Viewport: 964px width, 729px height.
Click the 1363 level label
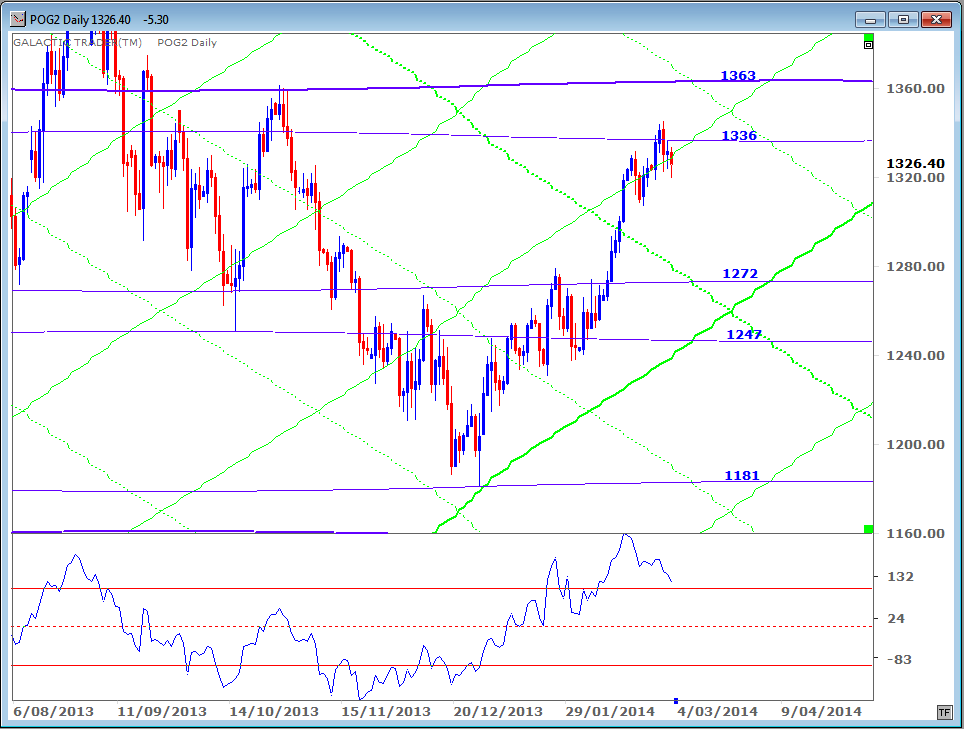738,76
